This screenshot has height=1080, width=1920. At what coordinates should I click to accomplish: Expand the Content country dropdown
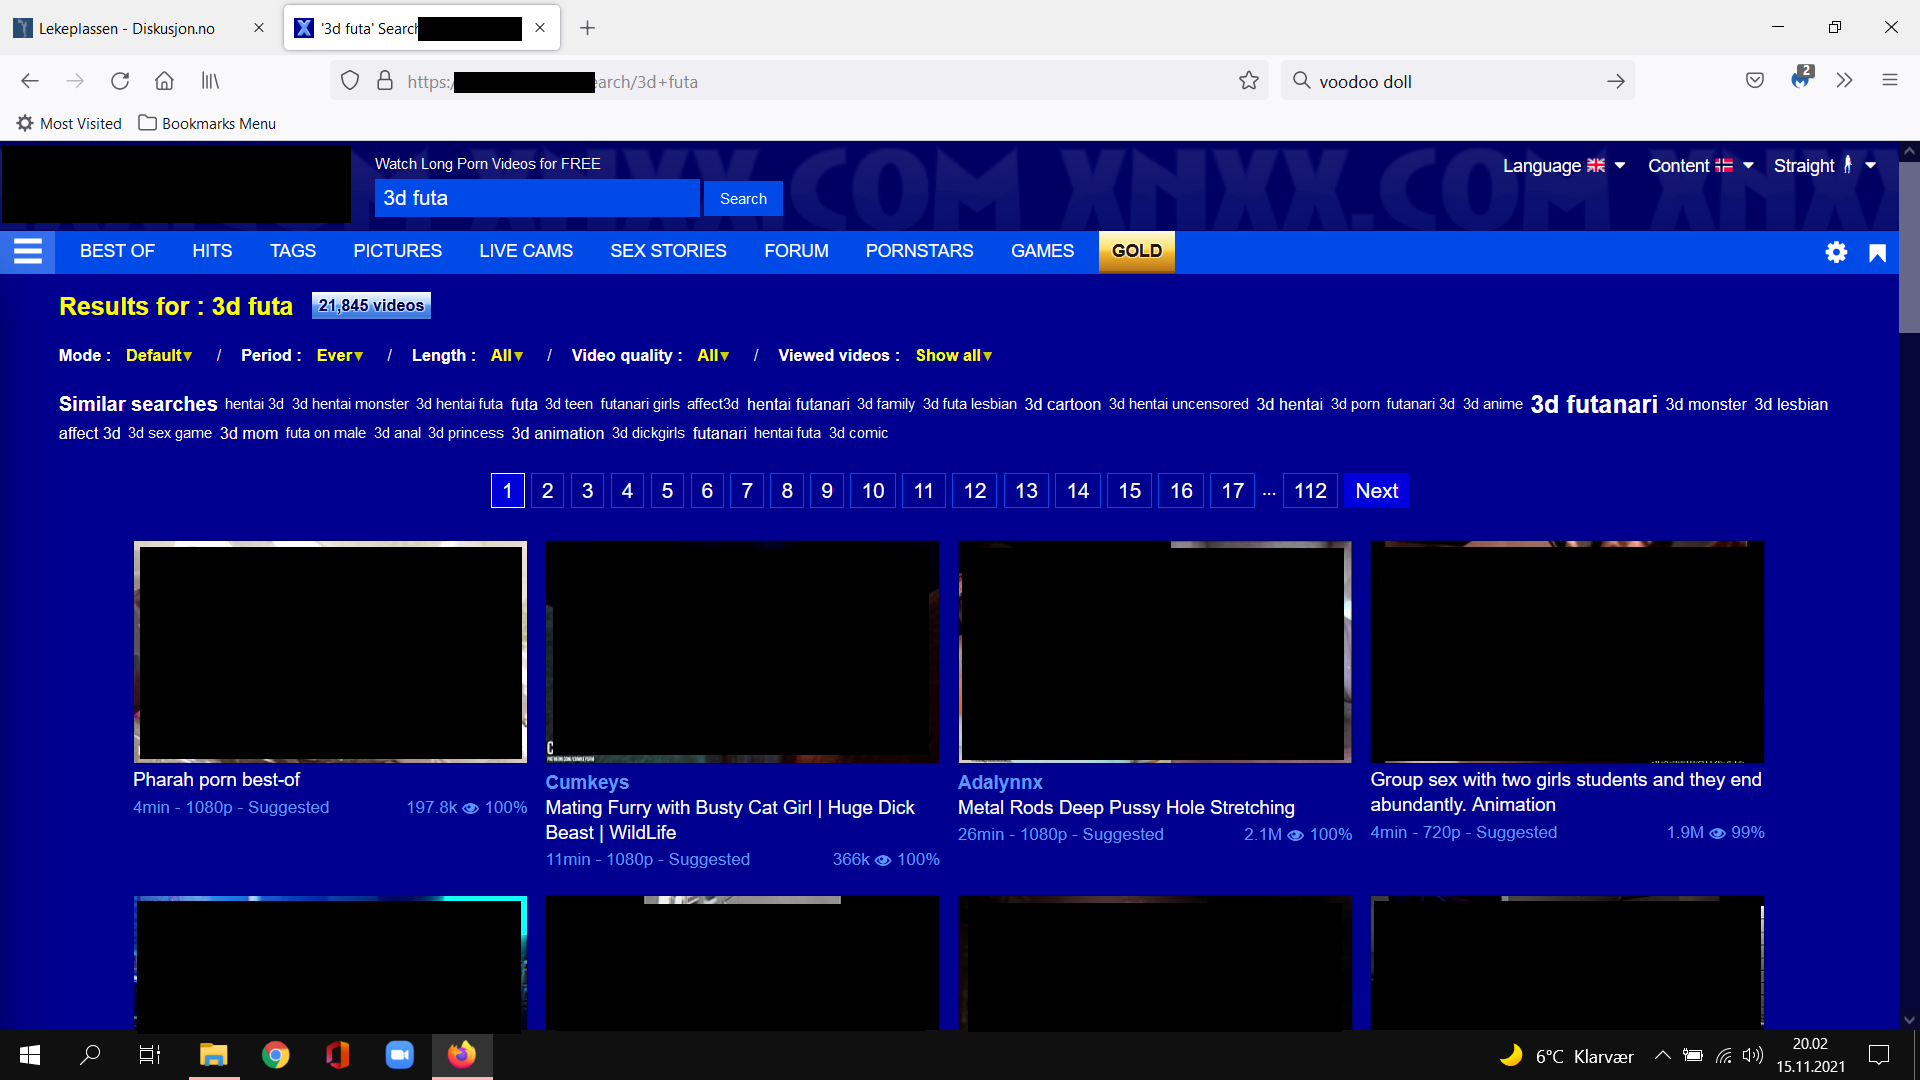(x=1701, y=166)
